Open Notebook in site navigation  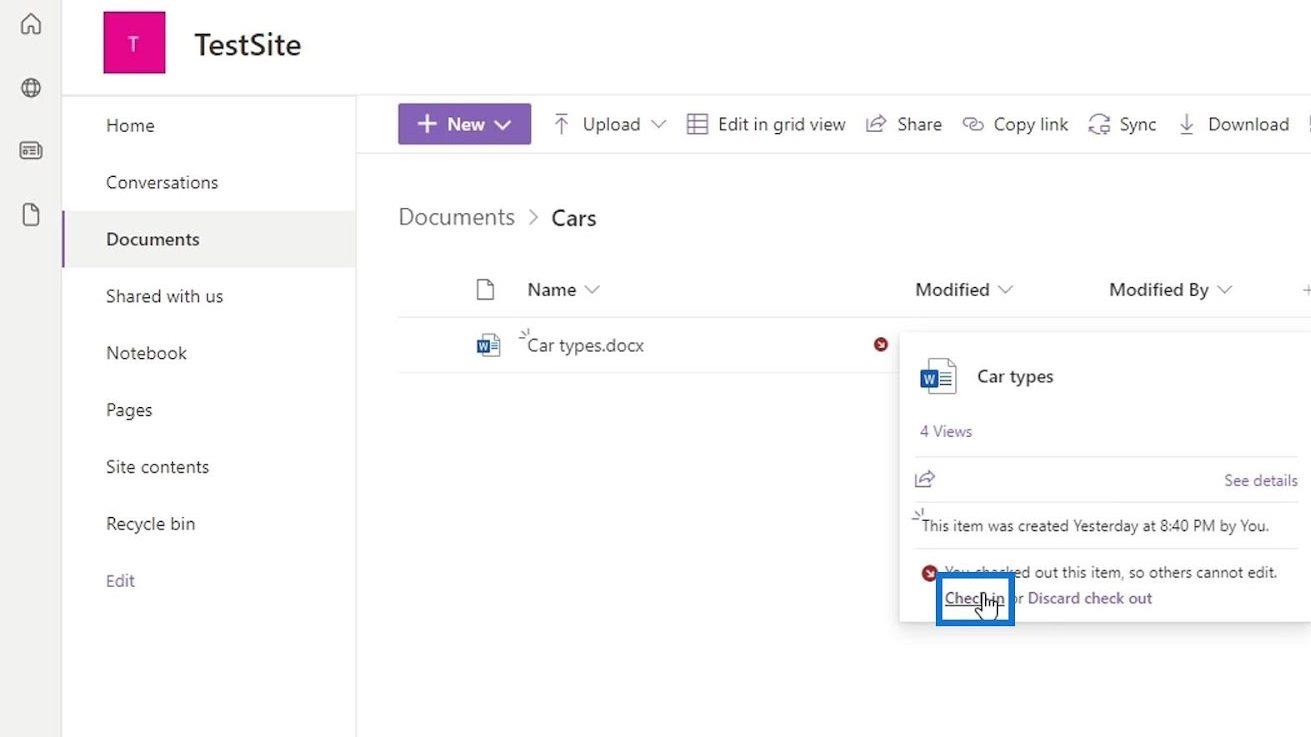tap(147, 353)
